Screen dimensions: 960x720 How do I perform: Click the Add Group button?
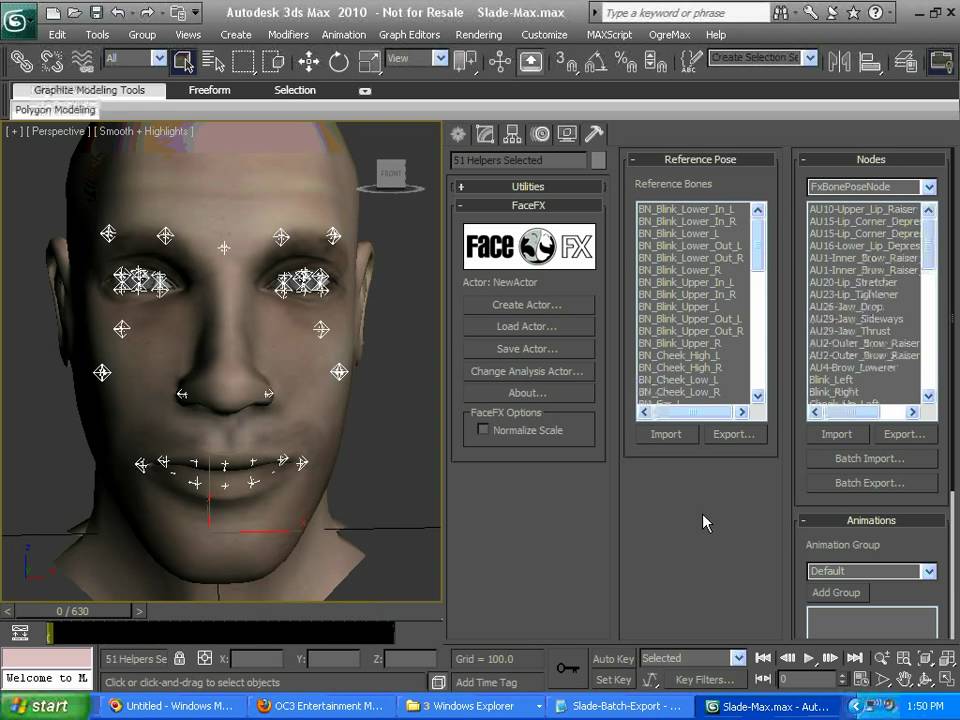837,593
